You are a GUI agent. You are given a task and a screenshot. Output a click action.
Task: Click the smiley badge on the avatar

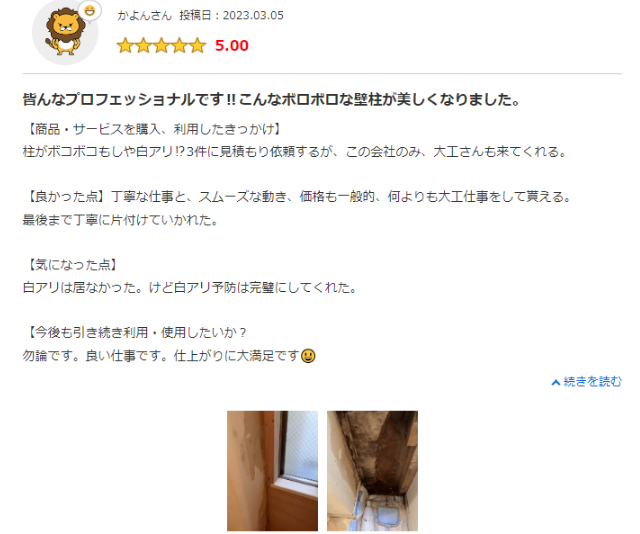[x=90, y=11]
